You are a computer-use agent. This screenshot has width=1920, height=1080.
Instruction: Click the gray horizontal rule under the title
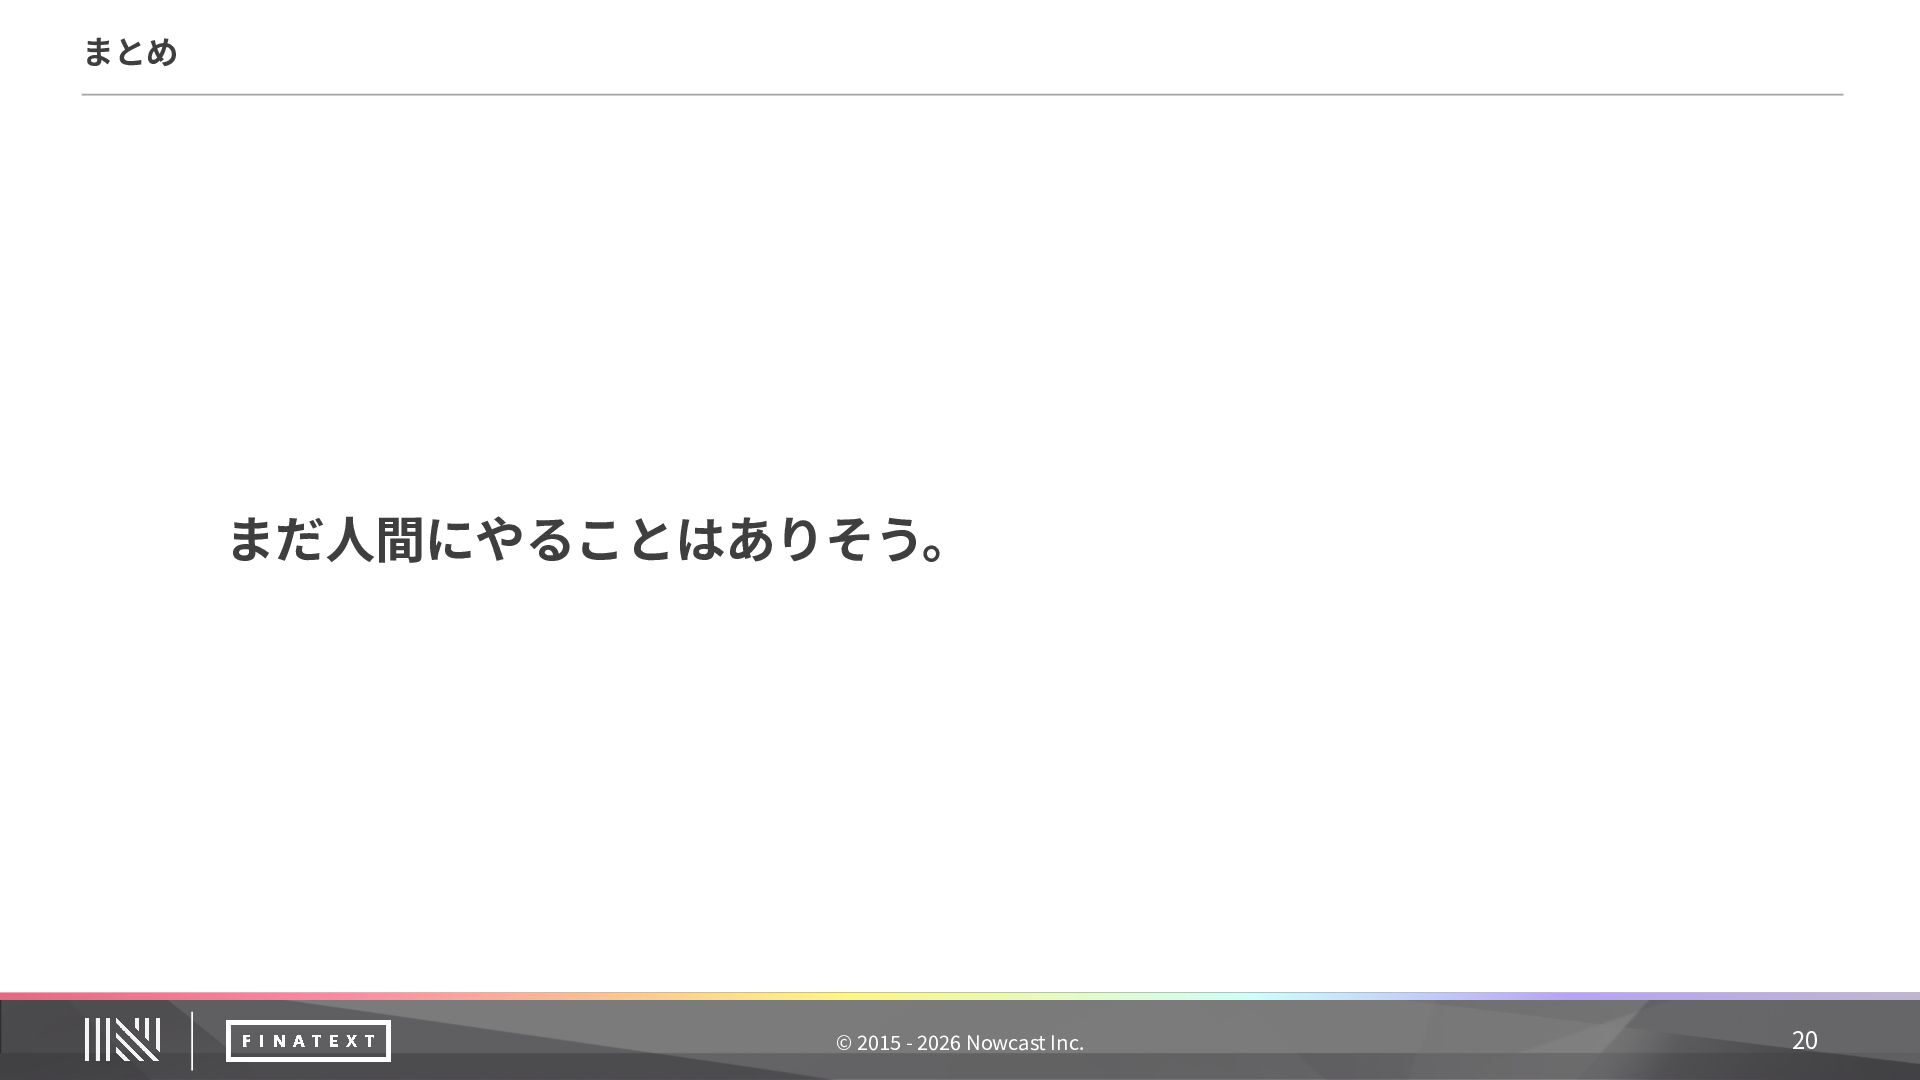coord(962,95)
